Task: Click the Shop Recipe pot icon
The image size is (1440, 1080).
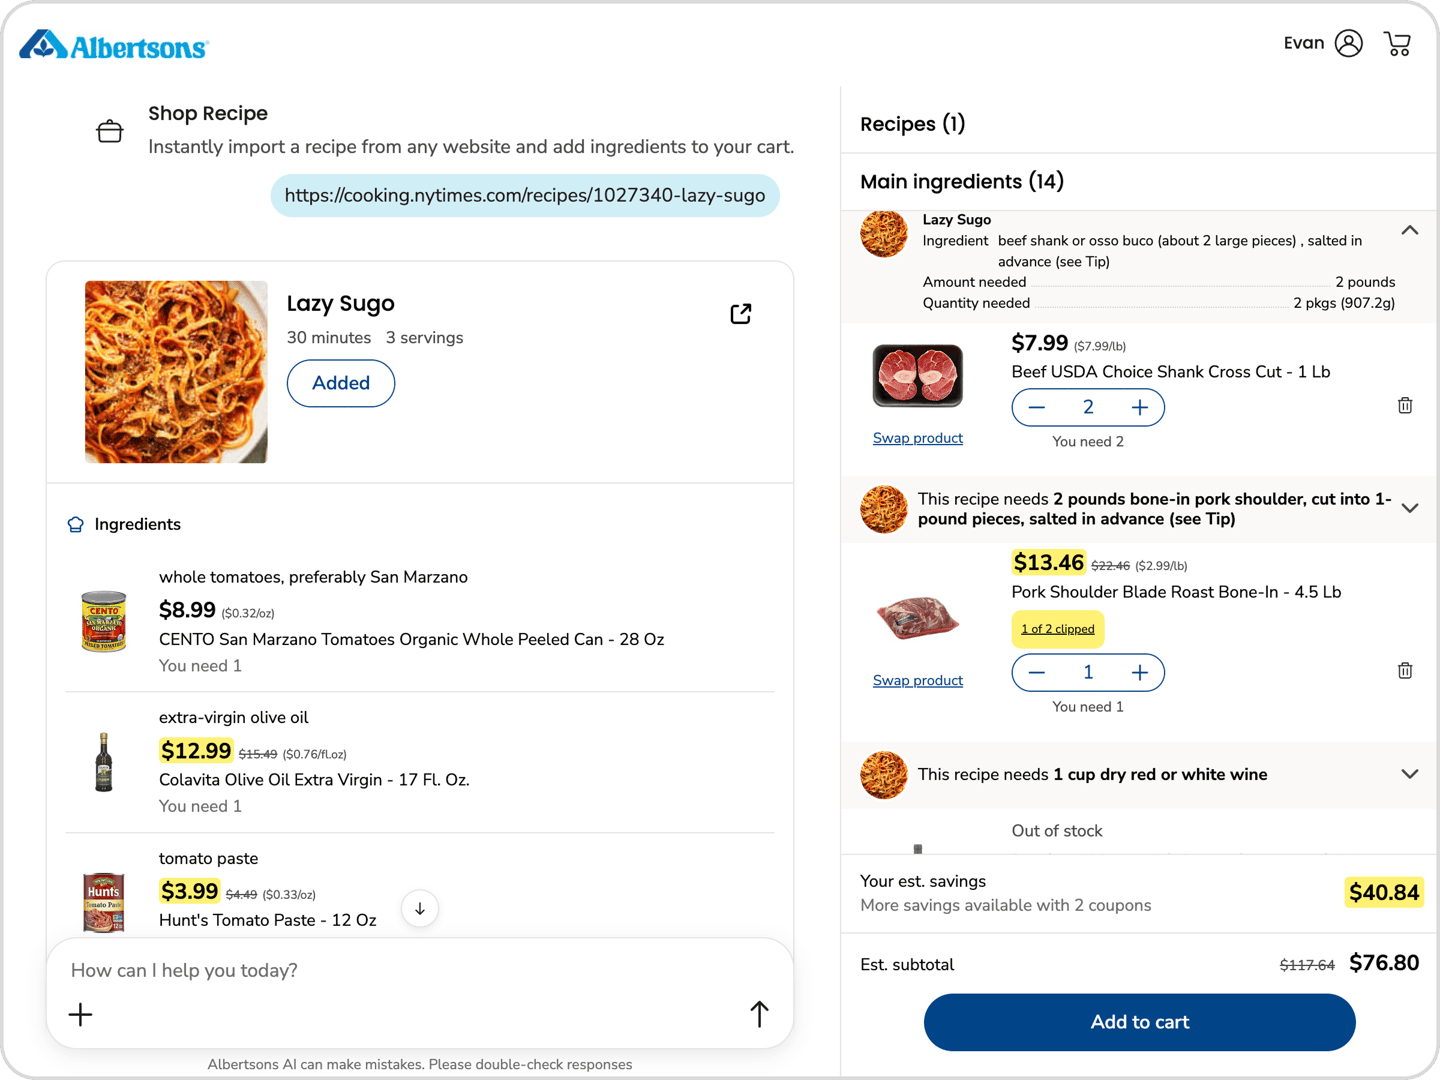Action: click(x=110, y=130)
